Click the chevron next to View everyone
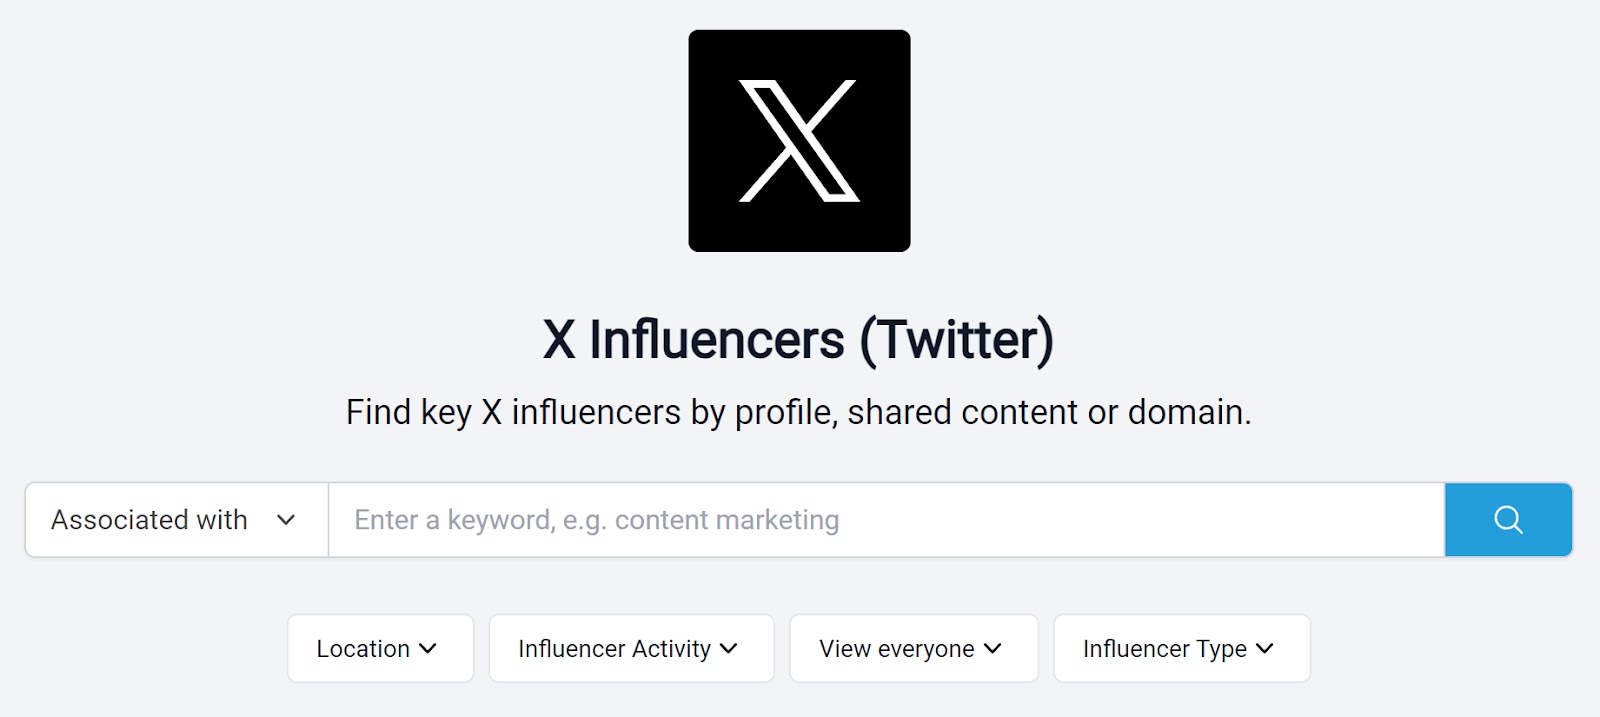Viewport: 1600px width, 717px height. (994, 648)
